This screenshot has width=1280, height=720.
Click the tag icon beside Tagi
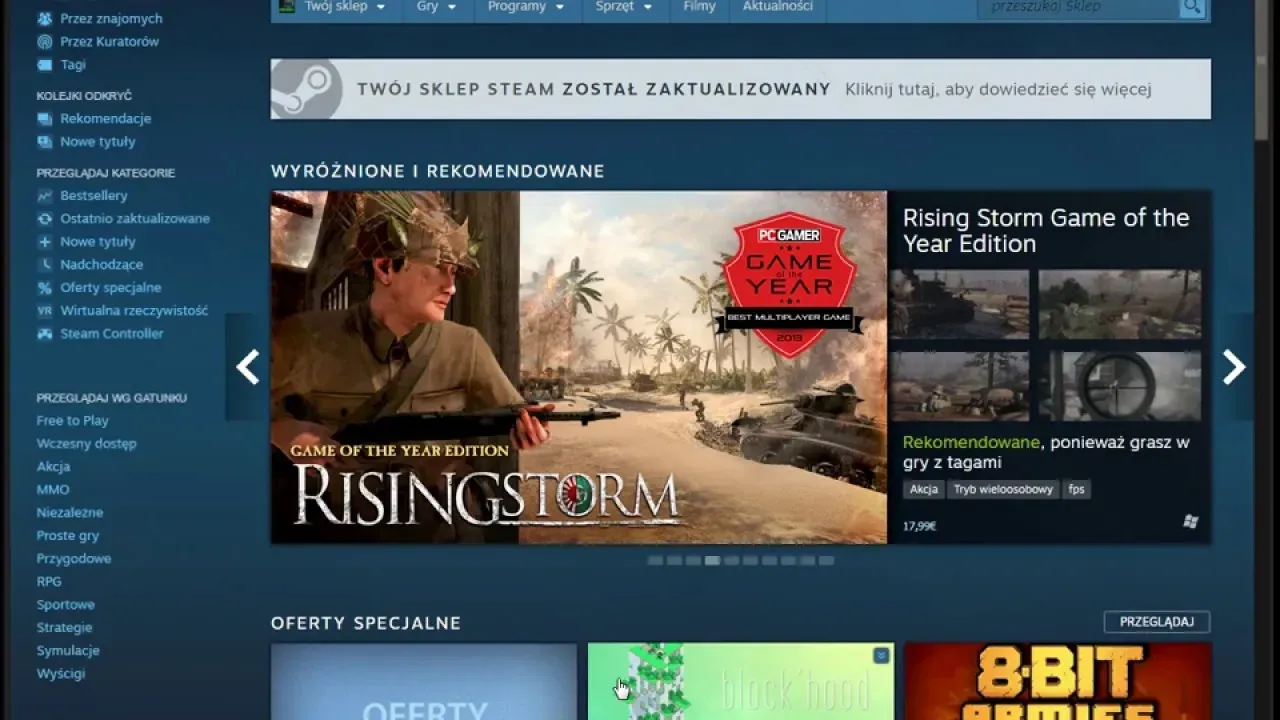click(44, 65)
